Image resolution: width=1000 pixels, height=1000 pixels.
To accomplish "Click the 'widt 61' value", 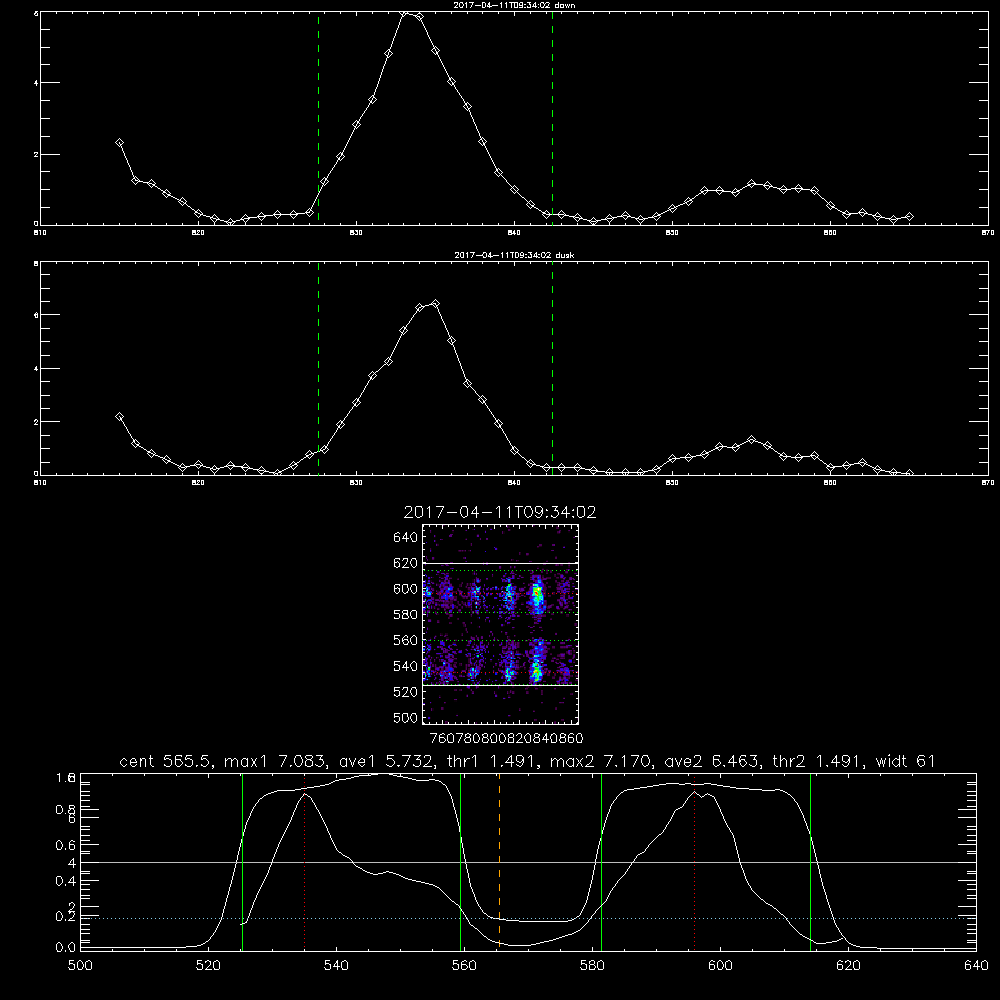I will (906, 761).
